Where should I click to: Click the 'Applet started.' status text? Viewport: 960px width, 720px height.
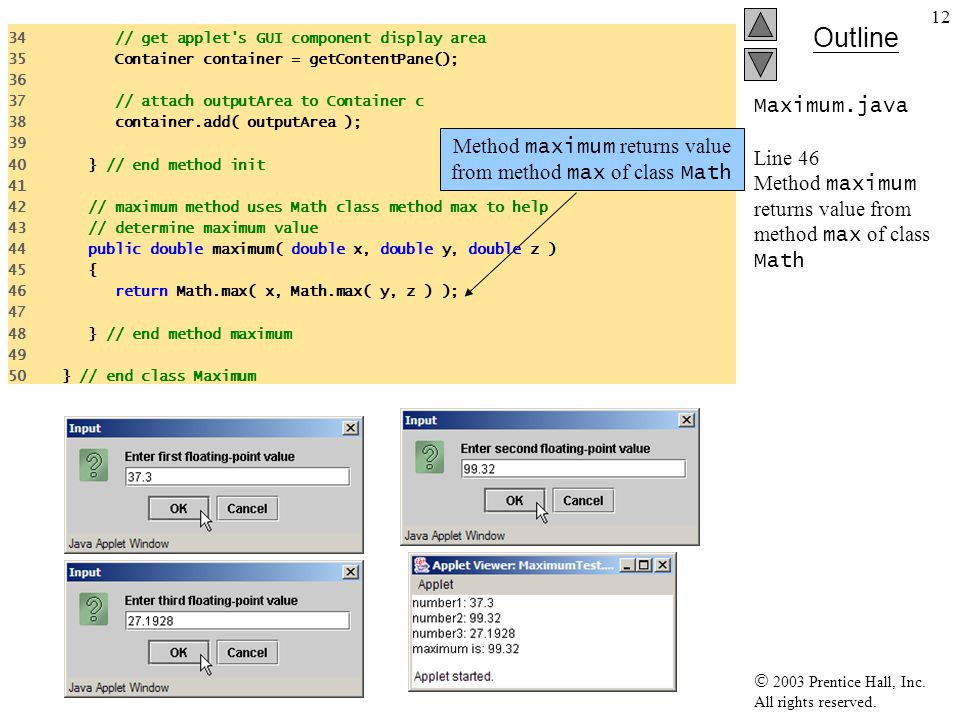(x=454, y=676)
